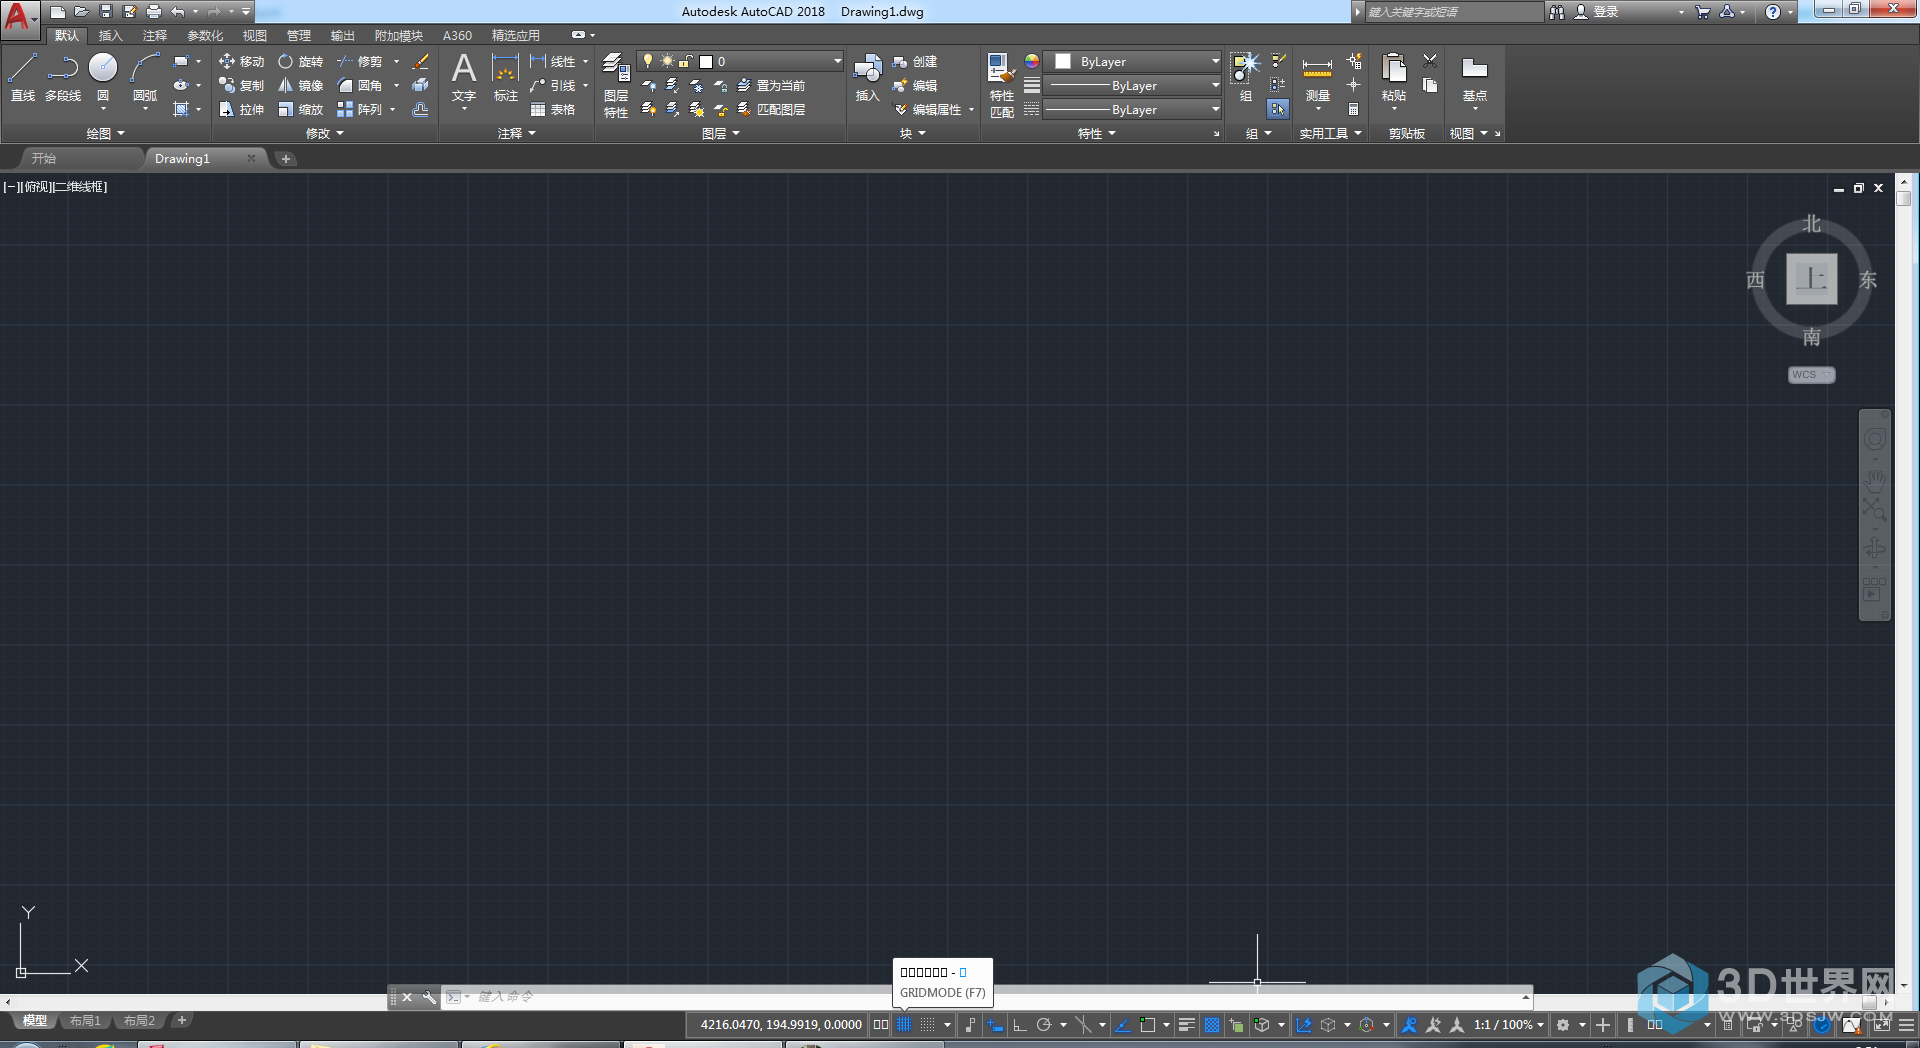Click the Trim (修剪) tool
The width and height of the screenshot is (1920, 1048).
tap(359, 62)
